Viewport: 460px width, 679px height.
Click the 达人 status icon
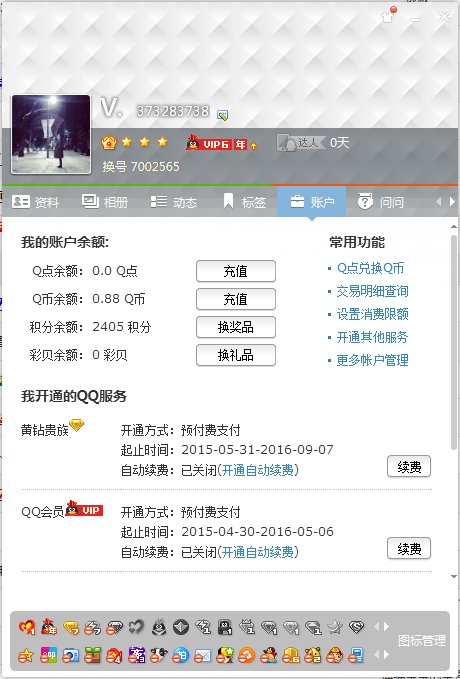click(x=301, y=142)
